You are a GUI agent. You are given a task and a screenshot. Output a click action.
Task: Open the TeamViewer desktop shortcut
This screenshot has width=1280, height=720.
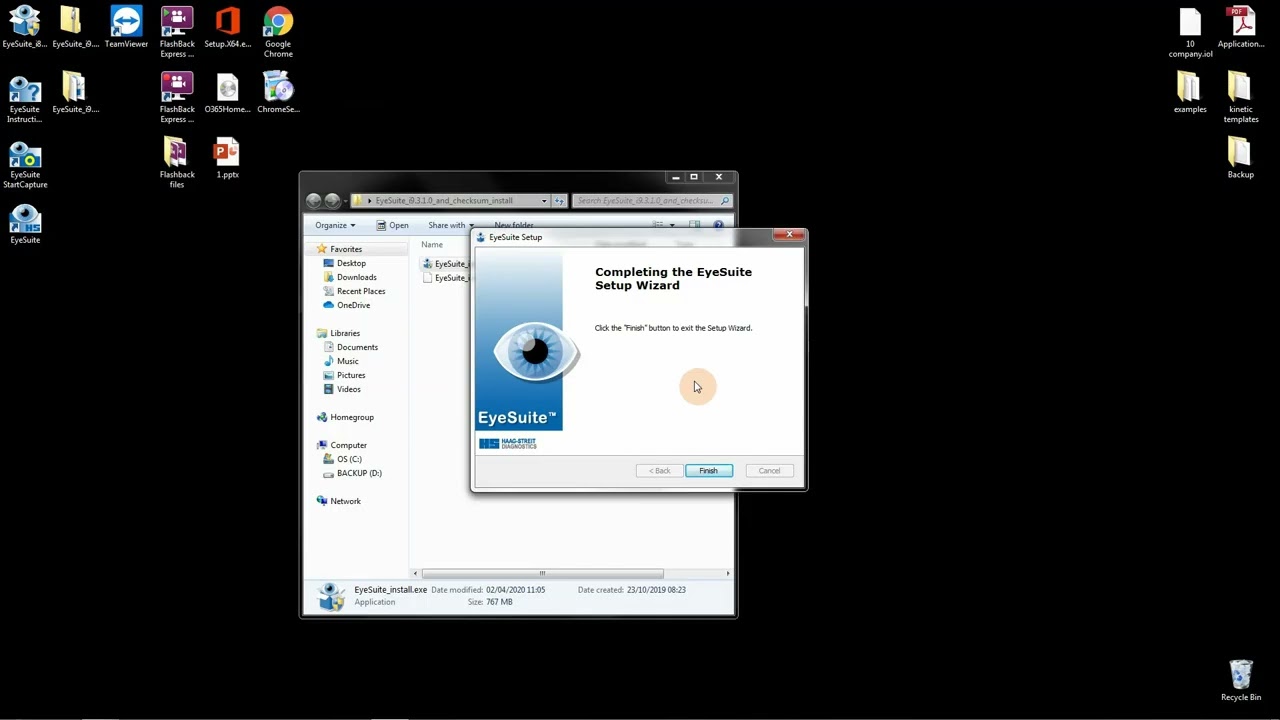click(x=126, y=27)
